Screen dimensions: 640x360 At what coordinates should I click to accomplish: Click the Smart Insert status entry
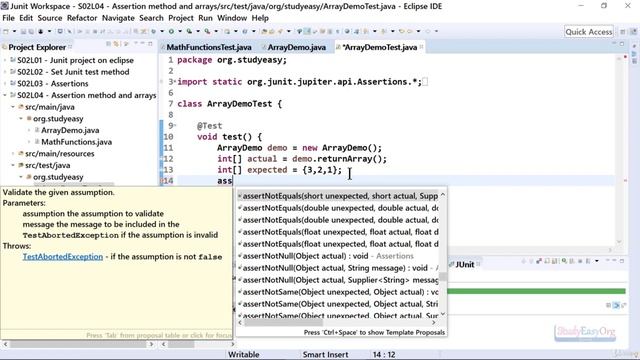tap(325, 354)
